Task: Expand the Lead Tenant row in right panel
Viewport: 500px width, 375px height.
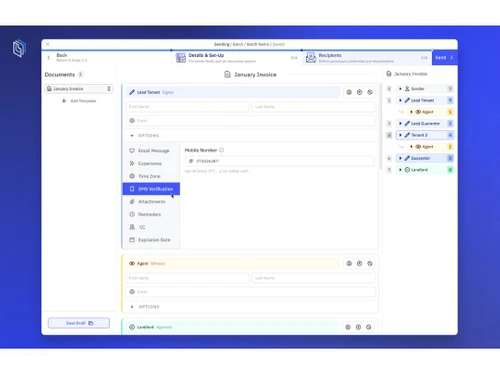Action: [400, 100]
